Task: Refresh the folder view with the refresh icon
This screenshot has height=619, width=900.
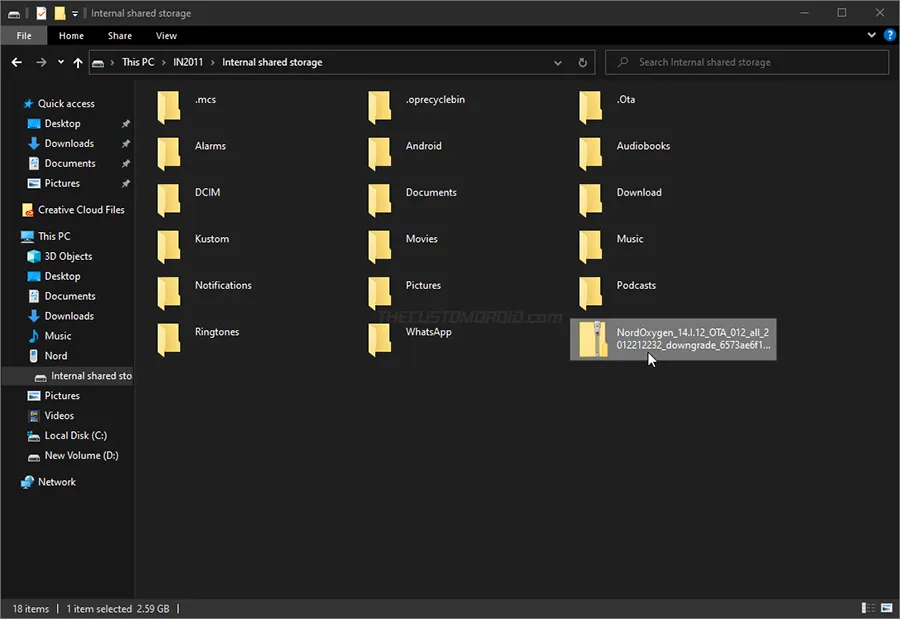Action: click(583, 62)
